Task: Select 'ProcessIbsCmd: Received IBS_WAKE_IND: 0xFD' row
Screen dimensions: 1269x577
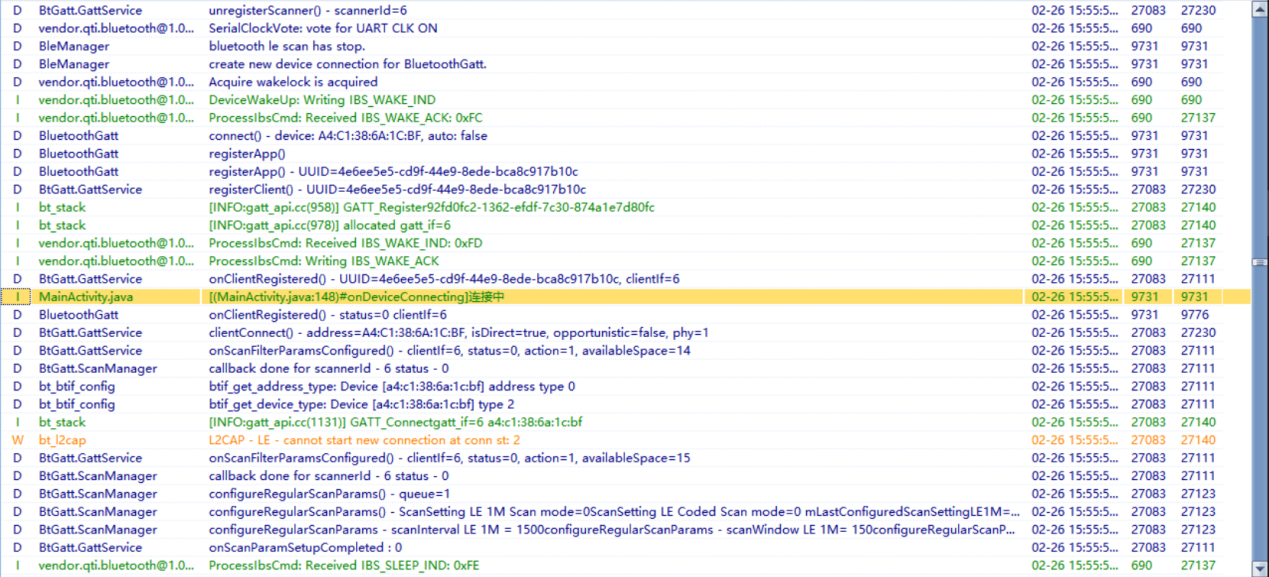Action: tap(625, 244)
